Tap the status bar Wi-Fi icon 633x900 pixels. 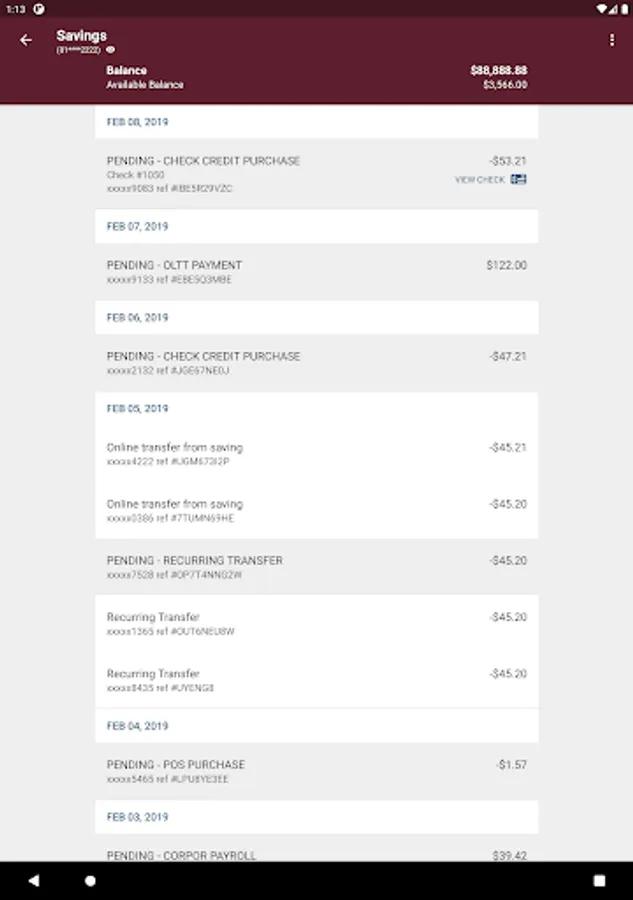point(603,8)
